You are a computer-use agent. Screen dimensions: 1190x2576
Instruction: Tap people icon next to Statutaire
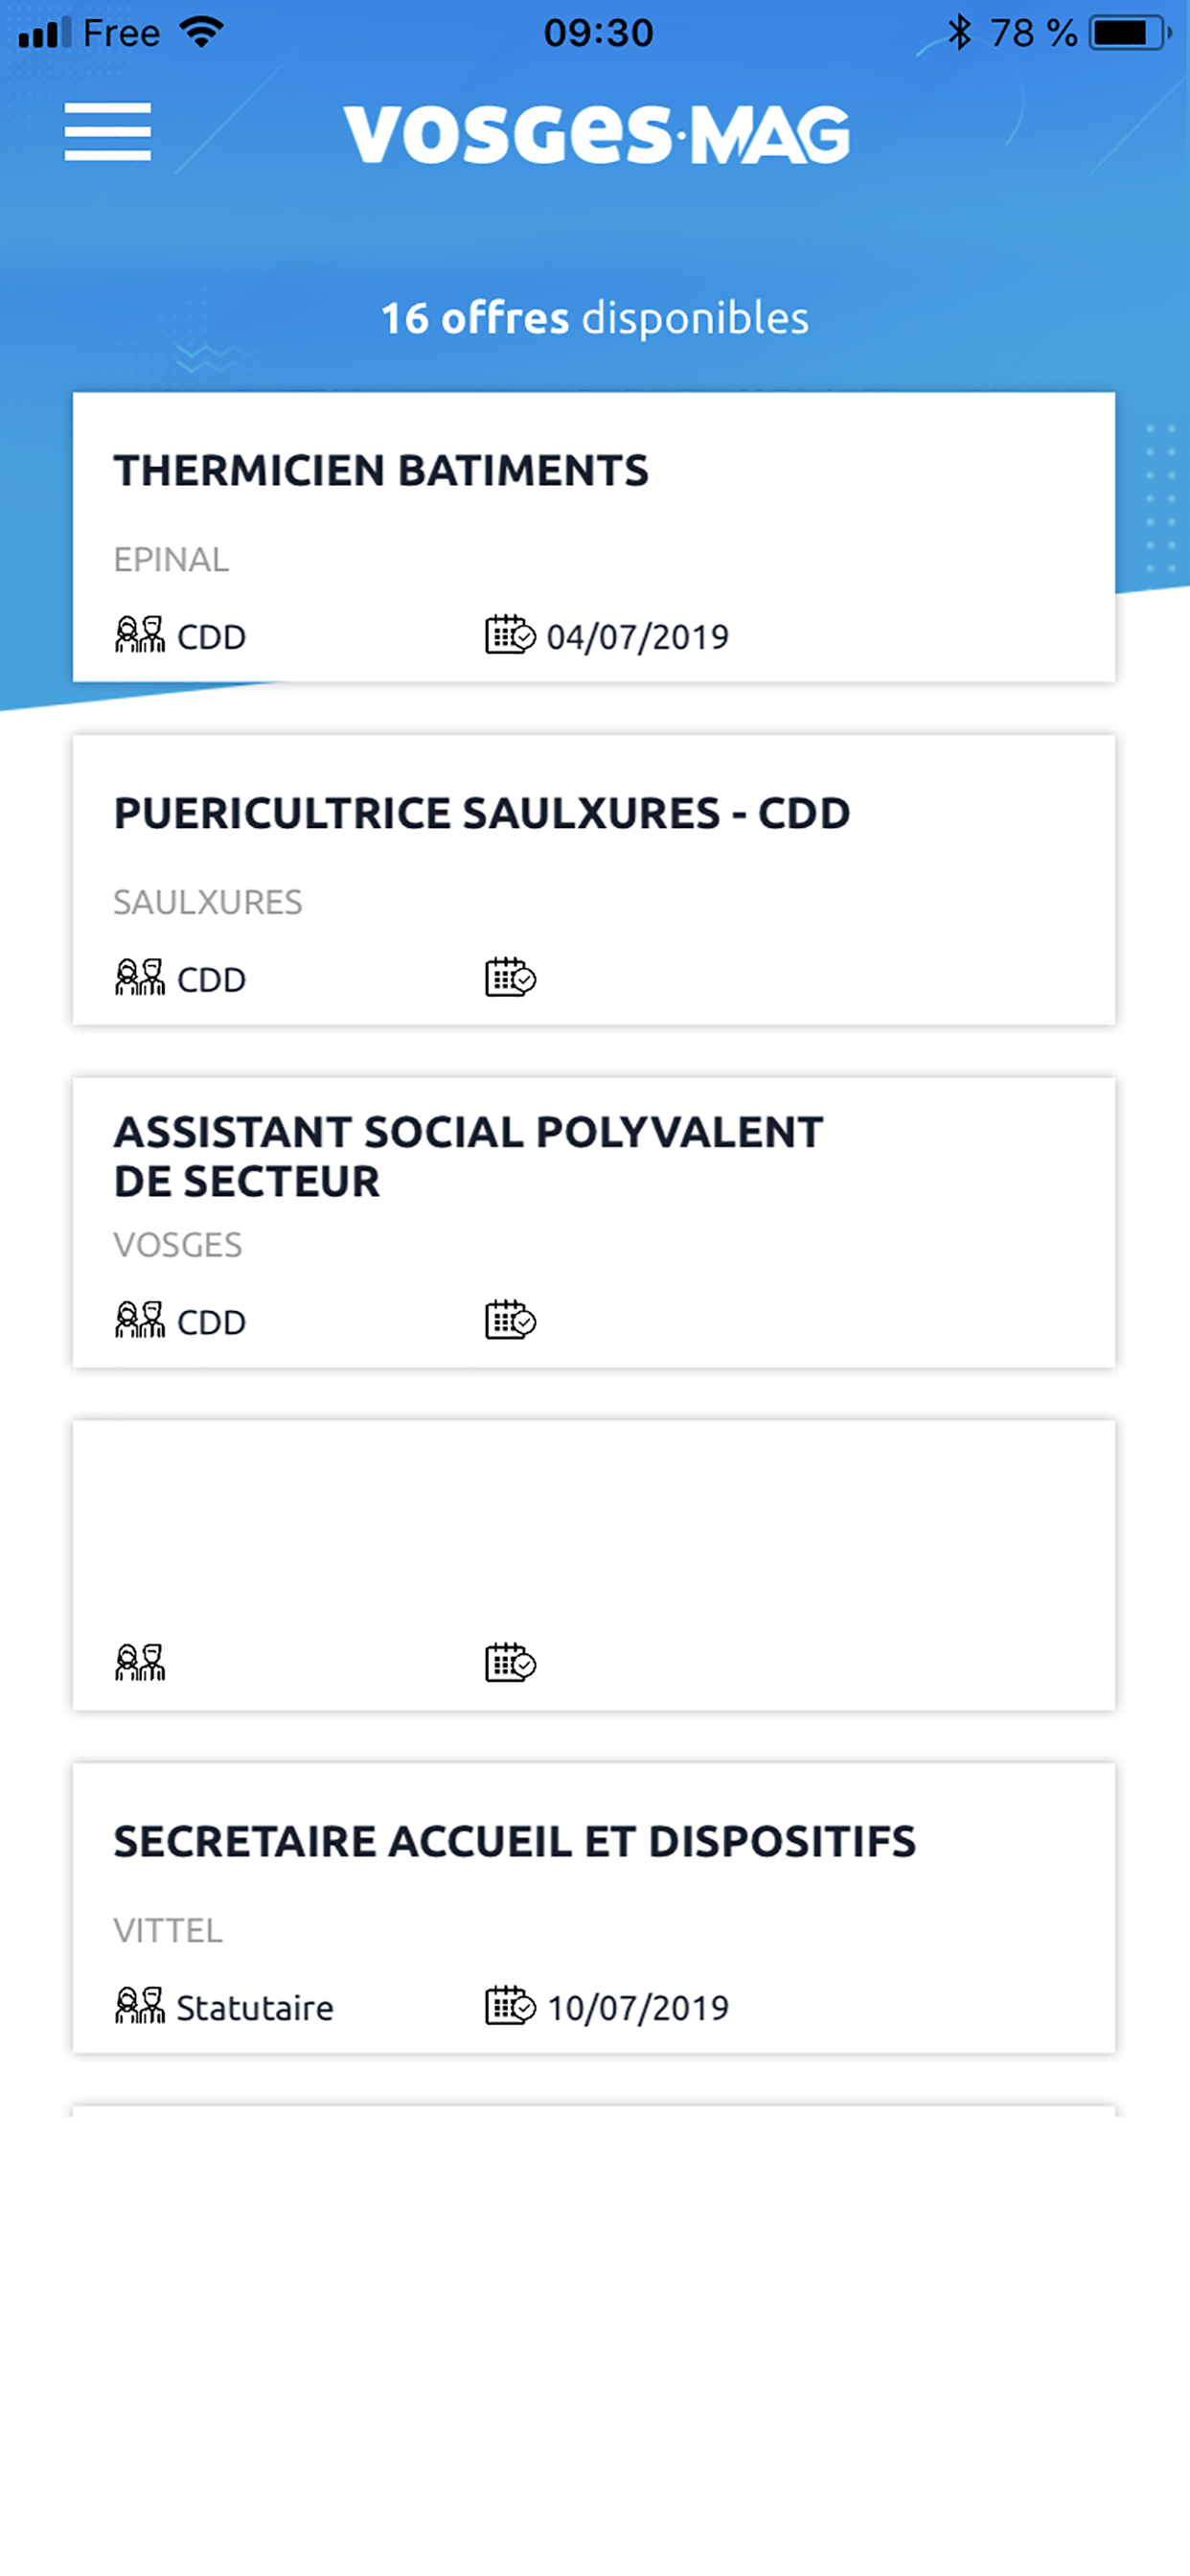[139, 2005]
